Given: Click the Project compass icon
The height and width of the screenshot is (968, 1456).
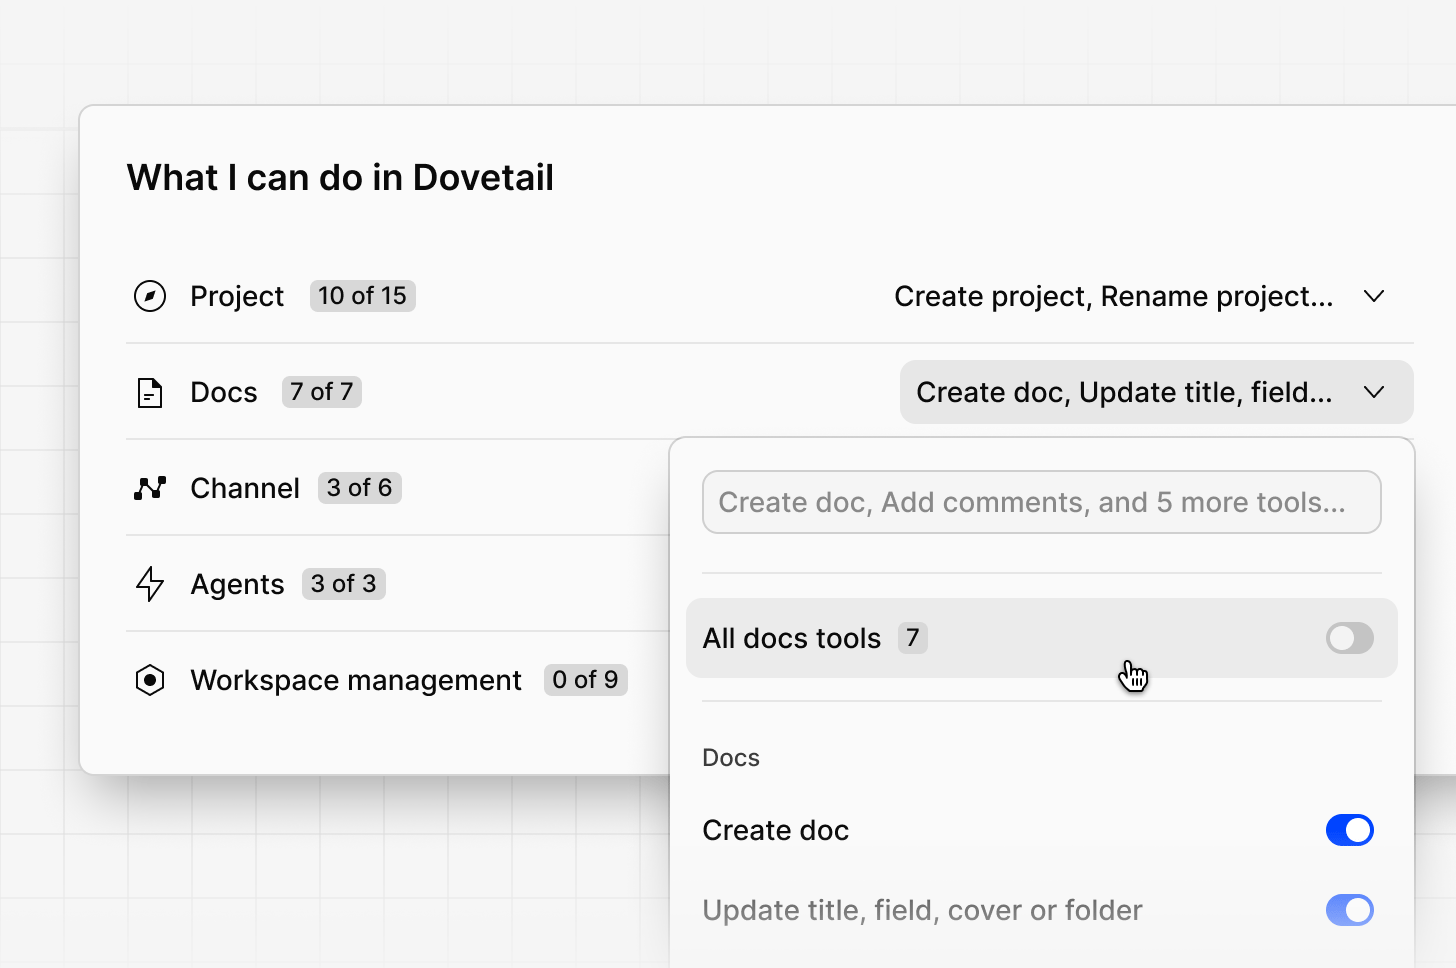Looking at the screenshot, I should [x=150, y=296].
